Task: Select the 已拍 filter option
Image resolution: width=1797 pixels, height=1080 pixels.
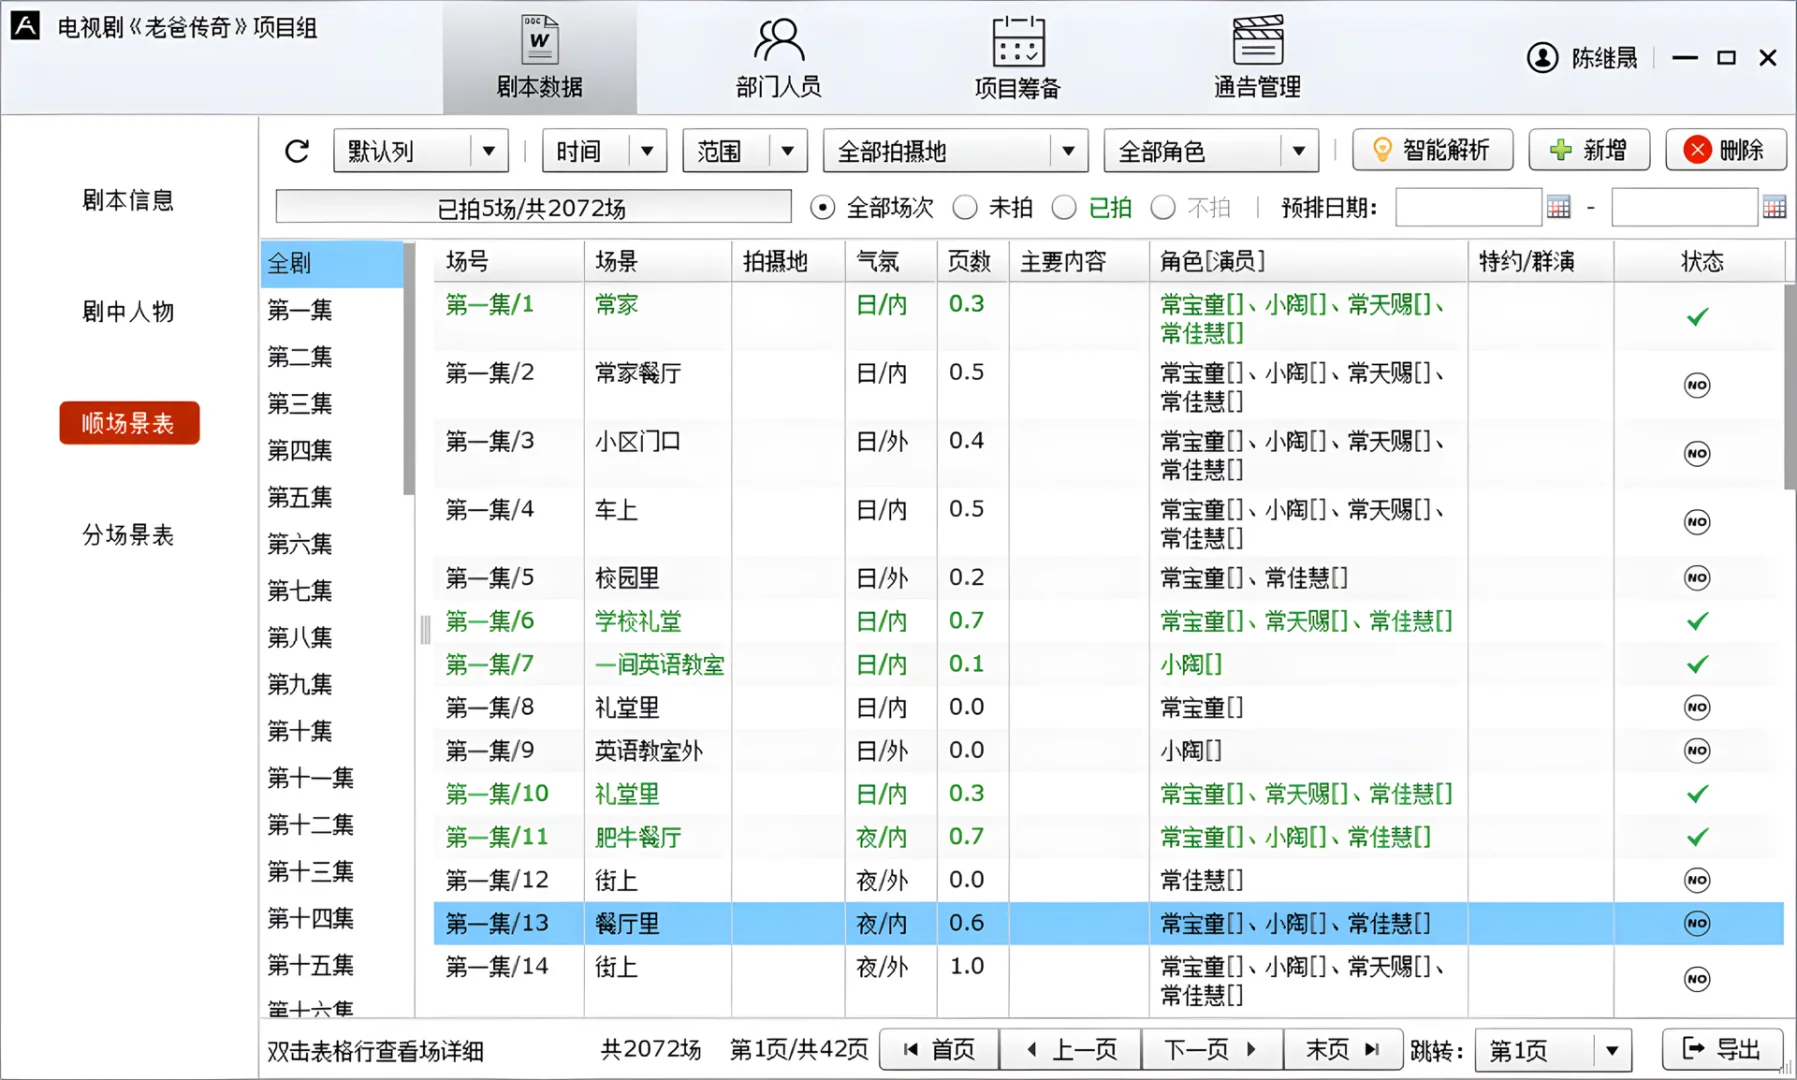Action: (x=1064, y=207)
